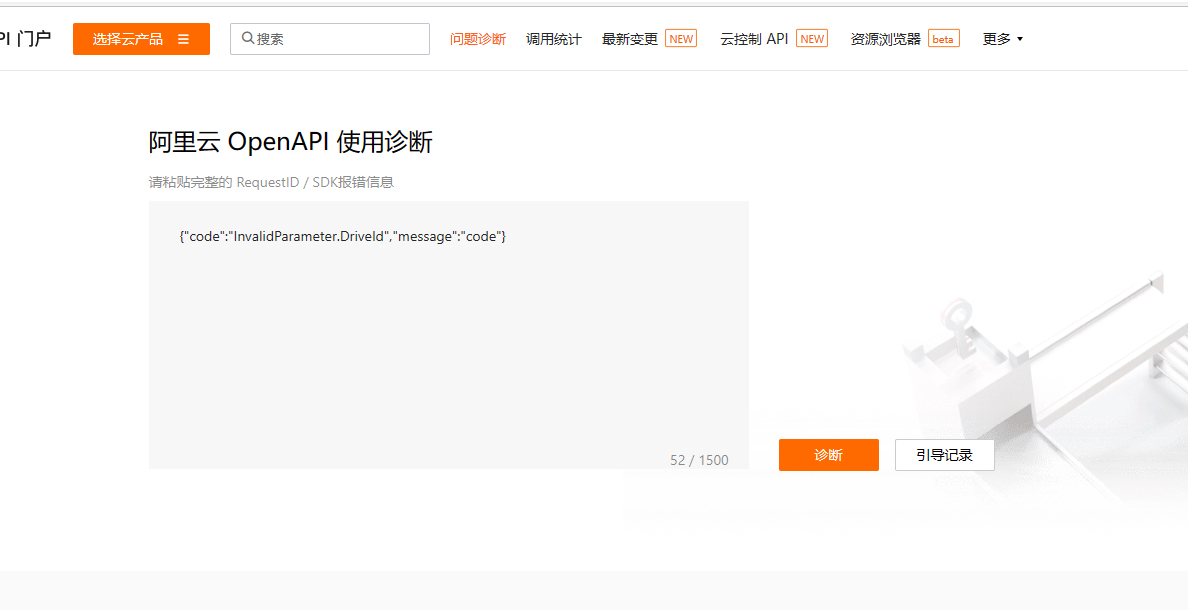This screenshot has width=1188, height=610.
Task: Click the 请粘贴完整的 RequestID hint text
Action: click(x=271, y=182)
